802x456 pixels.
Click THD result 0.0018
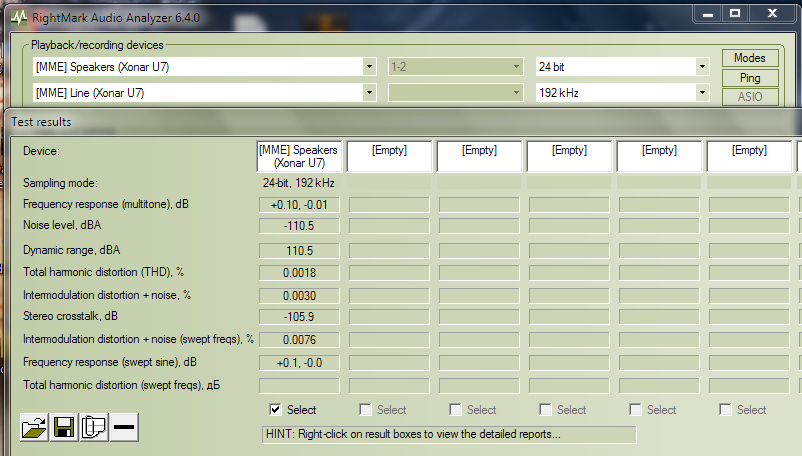(299, 272)
